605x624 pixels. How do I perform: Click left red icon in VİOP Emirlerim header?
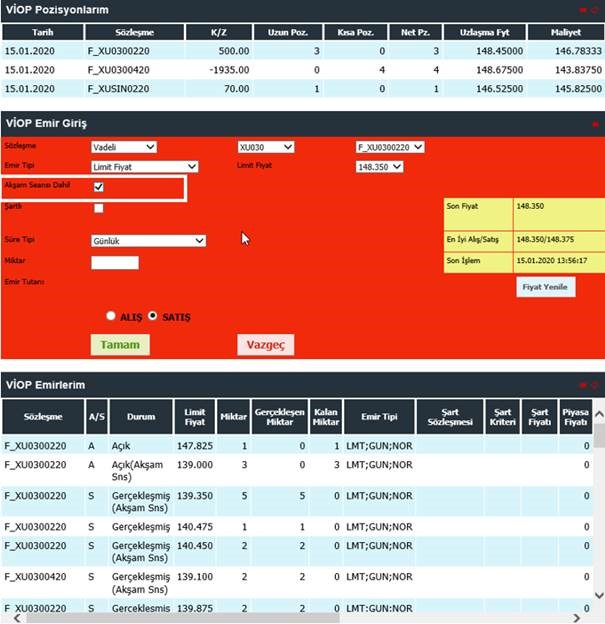pos(582,385)
